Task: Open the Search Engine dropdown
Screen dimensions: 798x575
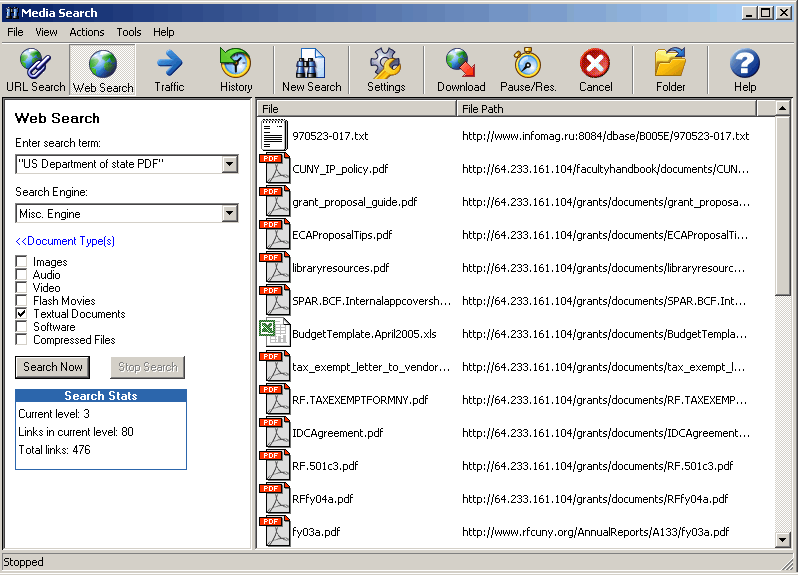Action: pos(230,214)
